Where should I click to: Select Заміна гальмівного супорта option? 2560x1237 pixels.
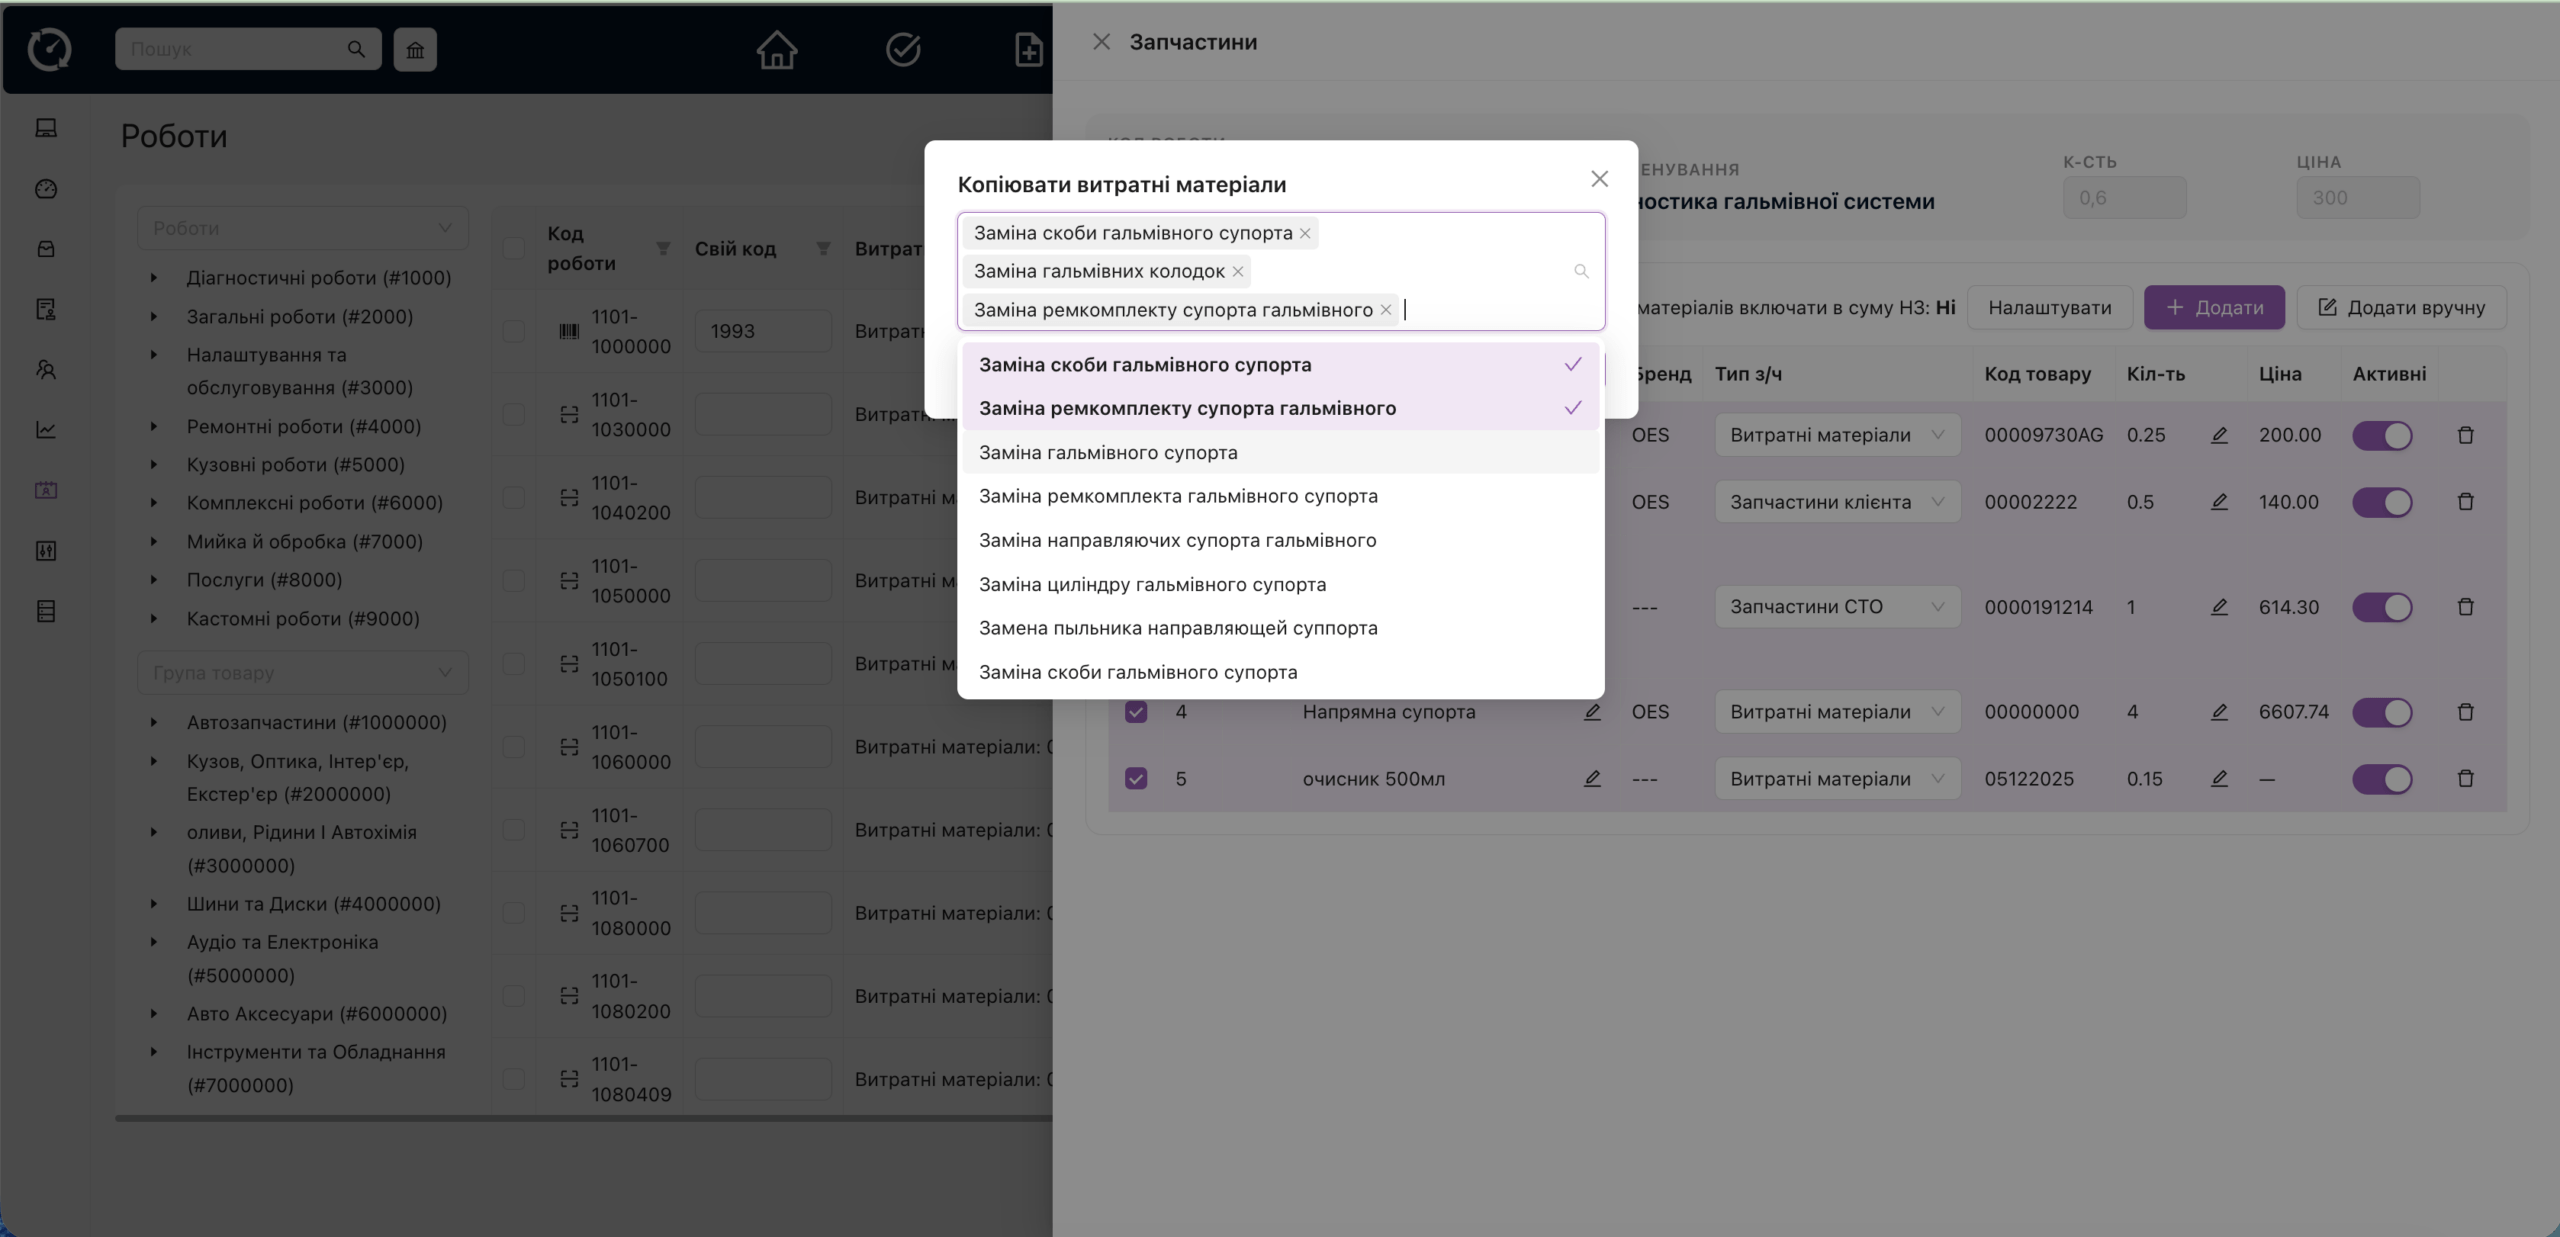click(1108, 453)
